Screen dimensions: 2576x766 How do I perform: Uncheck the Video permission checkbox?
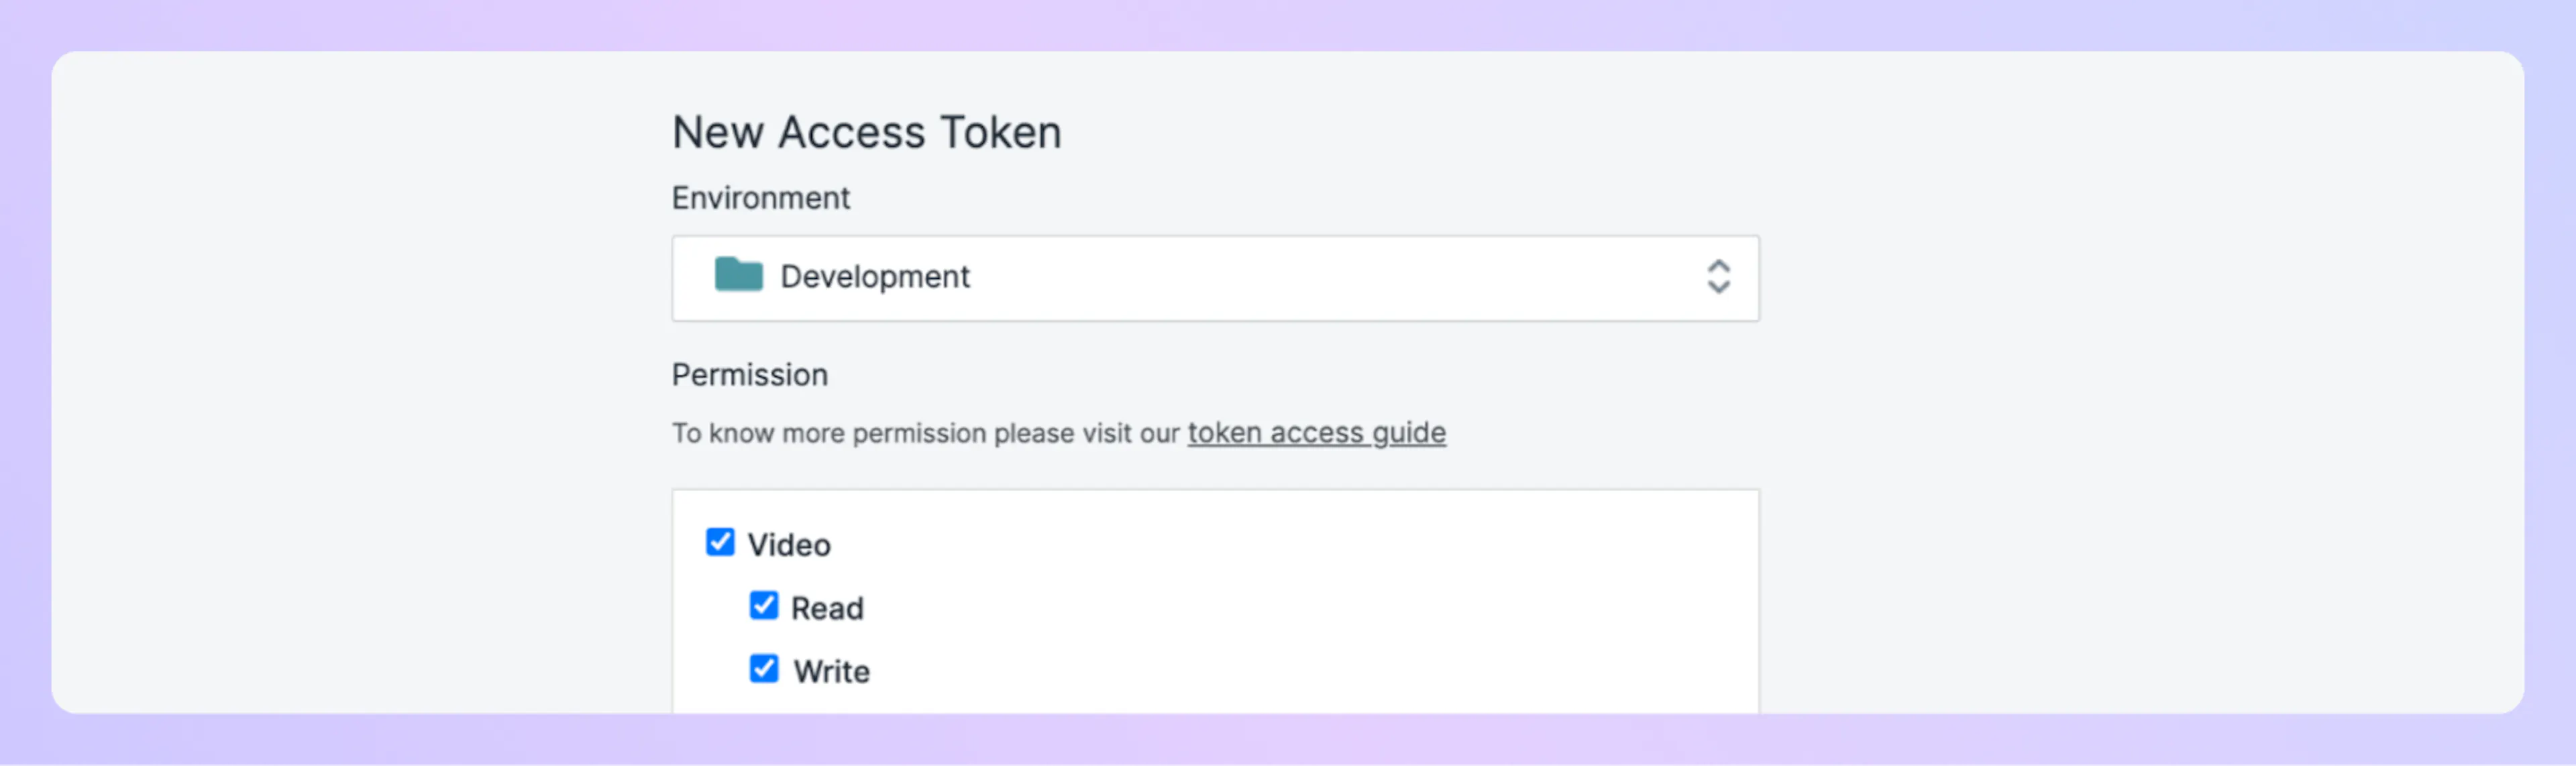[720, 542]
